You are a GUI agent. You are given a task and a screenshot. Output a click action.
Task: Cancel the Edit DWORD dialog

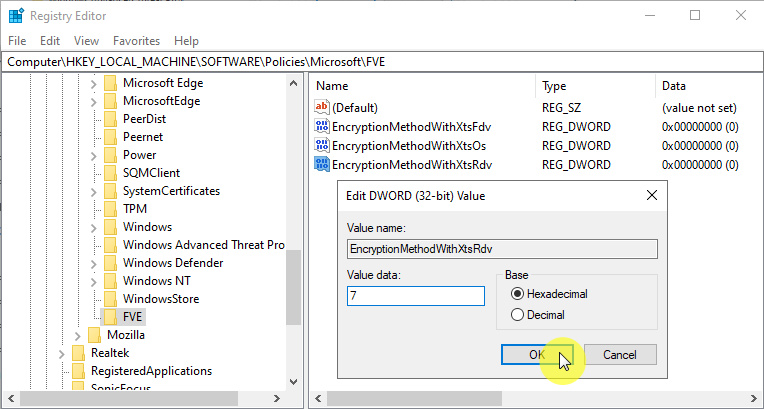[619, 355]
